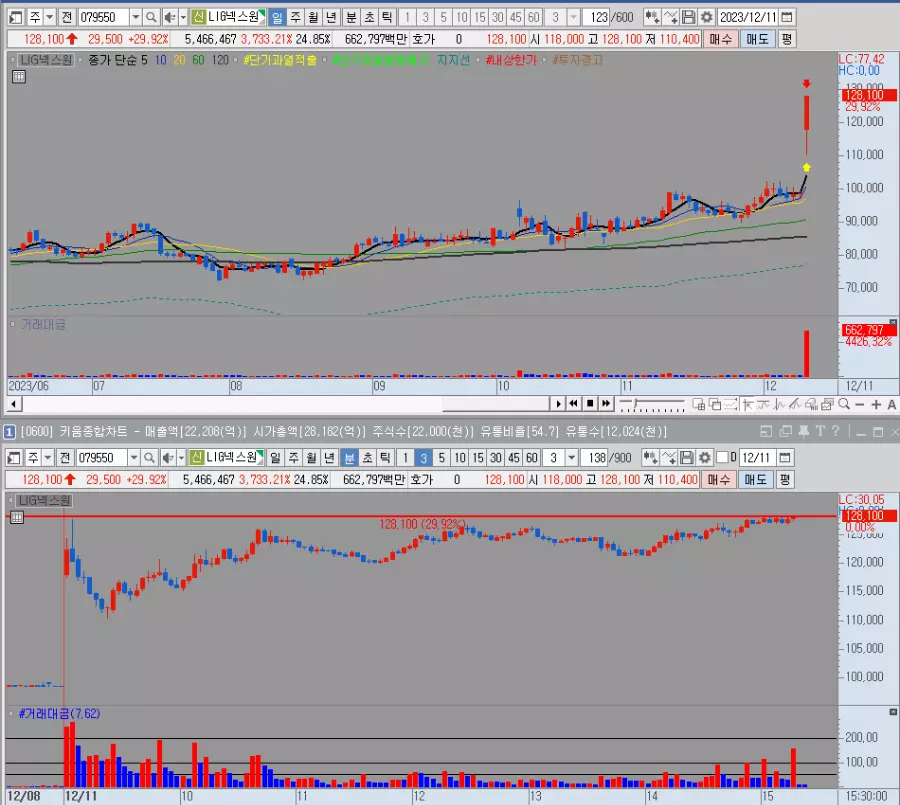Select the 1-minute interval in bottom chart
This screenshot has height=805, width=900.
pos(405,458)
